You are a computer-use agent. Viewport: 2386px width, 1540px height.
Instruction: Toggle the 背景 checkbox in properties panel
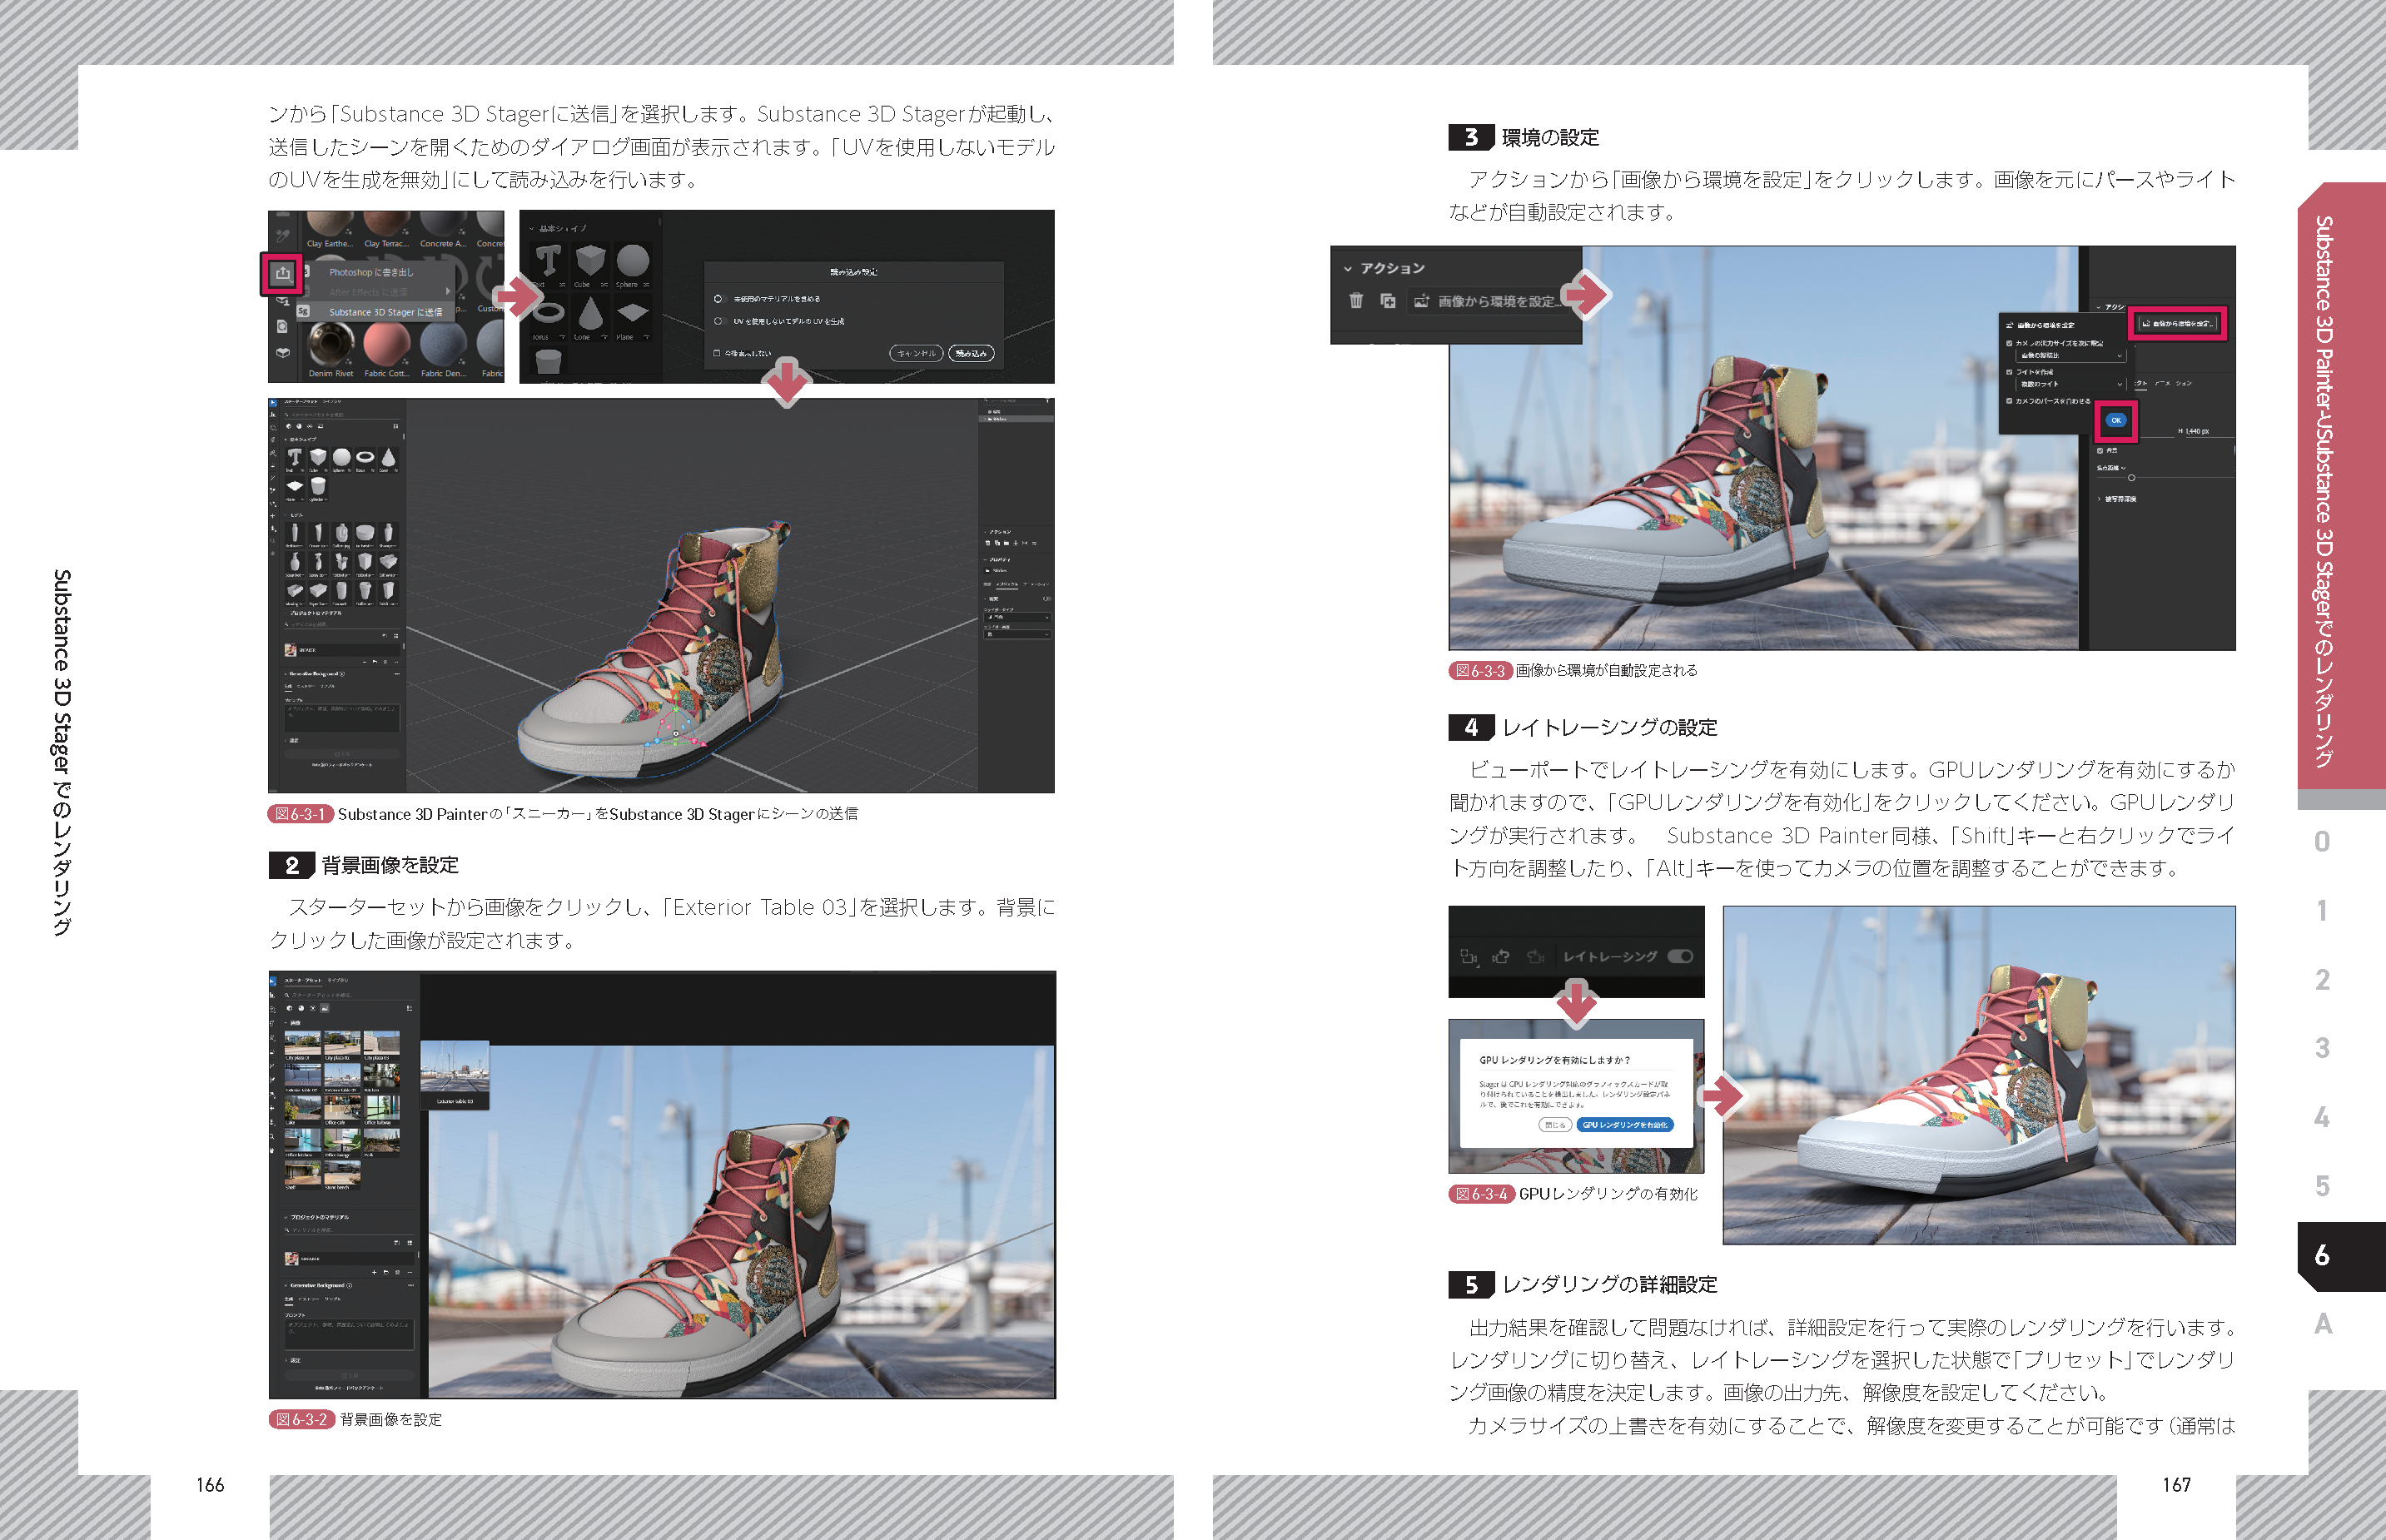coord(2100,451)
